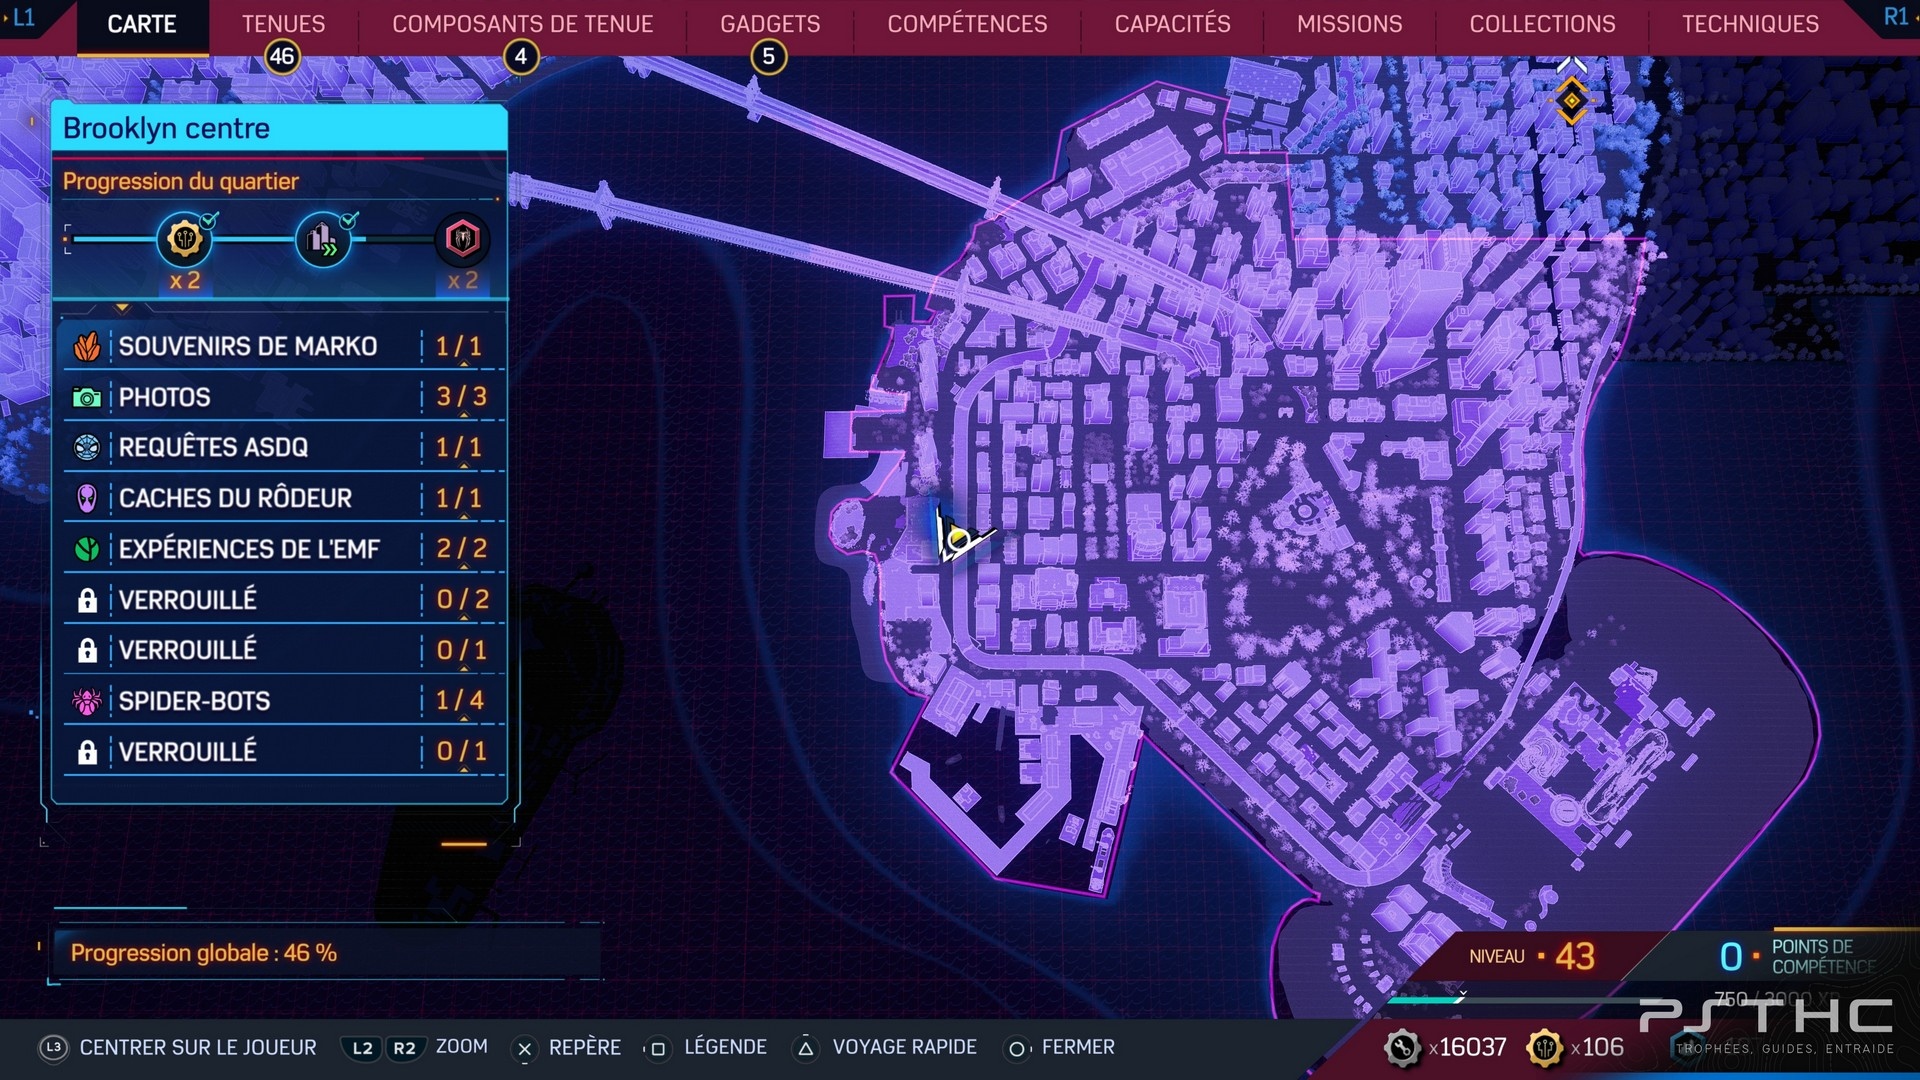Click the R1 shoulder button indicator
The width and height of the screenshot is (1920, 1080).
point(1896,17)
